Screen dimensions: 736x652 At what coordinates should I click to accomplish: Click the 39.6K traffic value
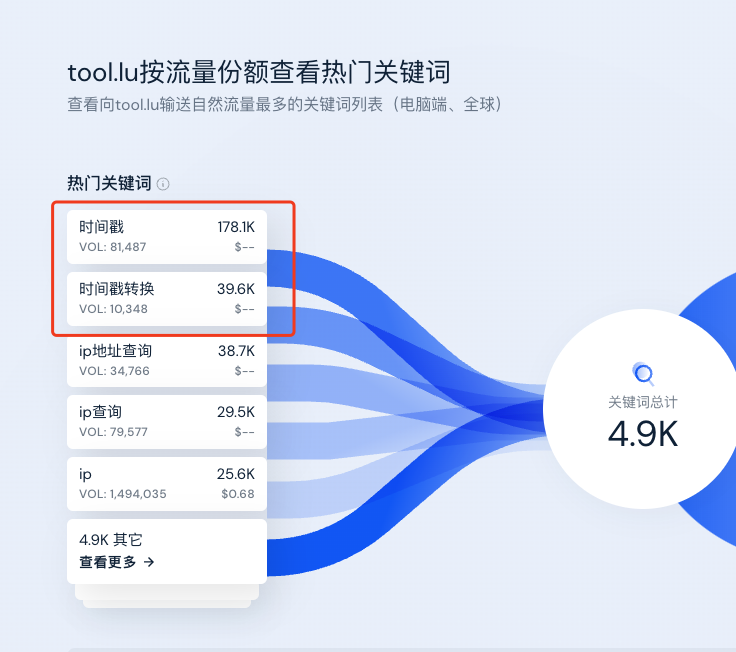tap(236, 289)
